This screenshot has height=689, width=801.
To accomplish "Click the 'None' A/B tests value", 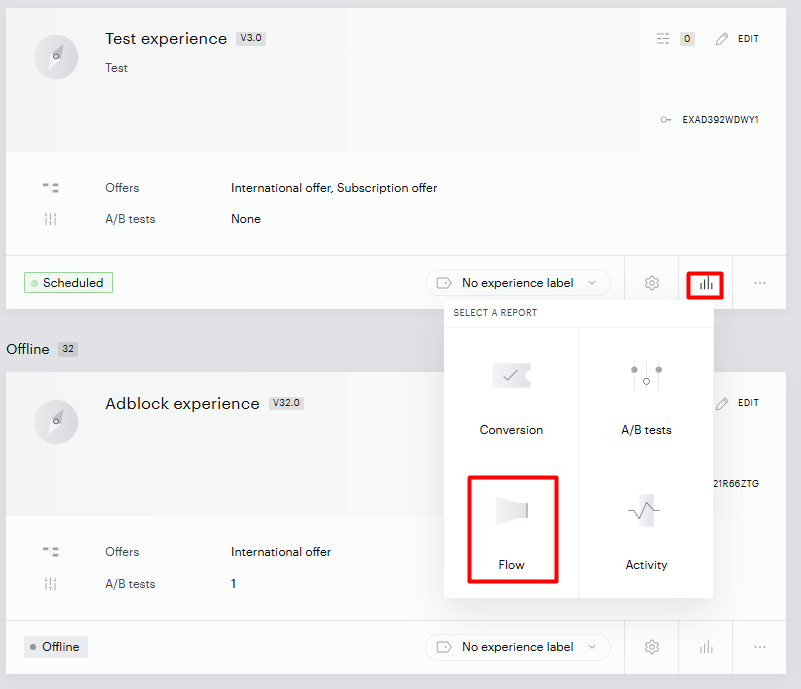I will 246,219.
